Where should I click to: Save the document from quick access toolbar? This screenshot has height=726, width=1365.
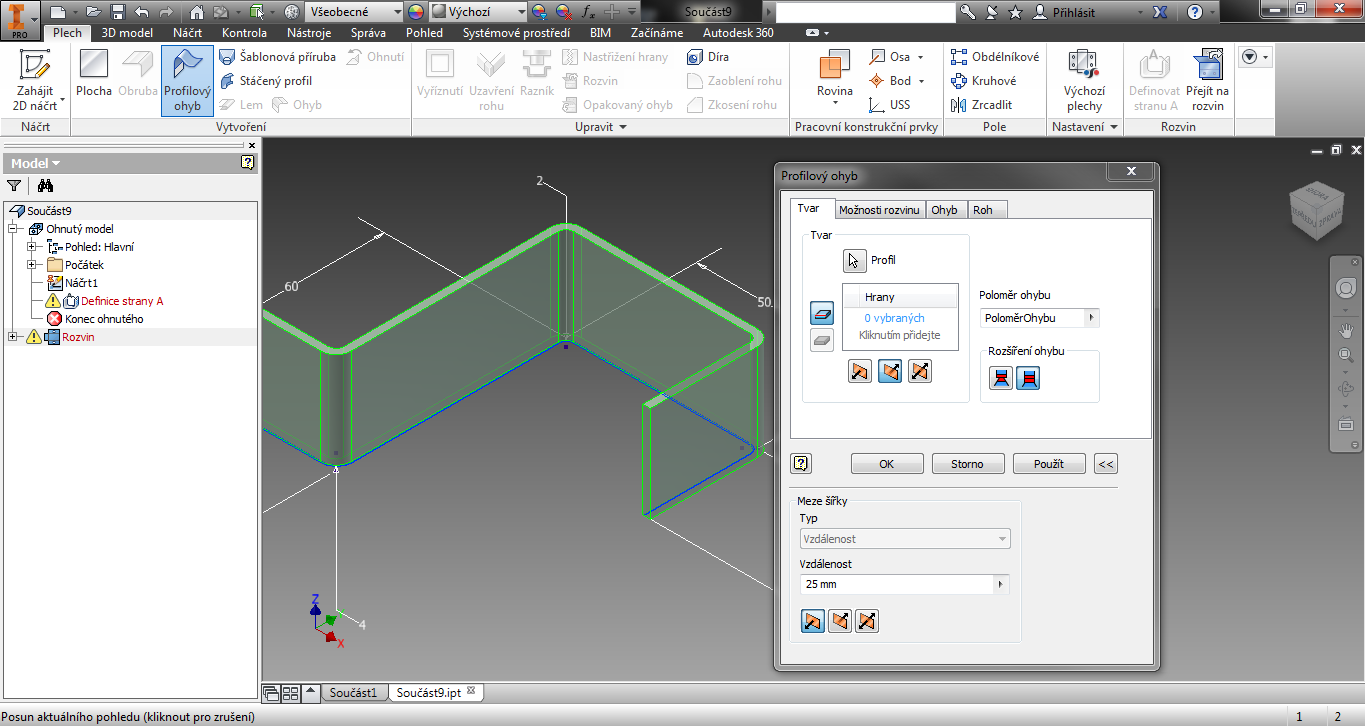coord(118,12)
